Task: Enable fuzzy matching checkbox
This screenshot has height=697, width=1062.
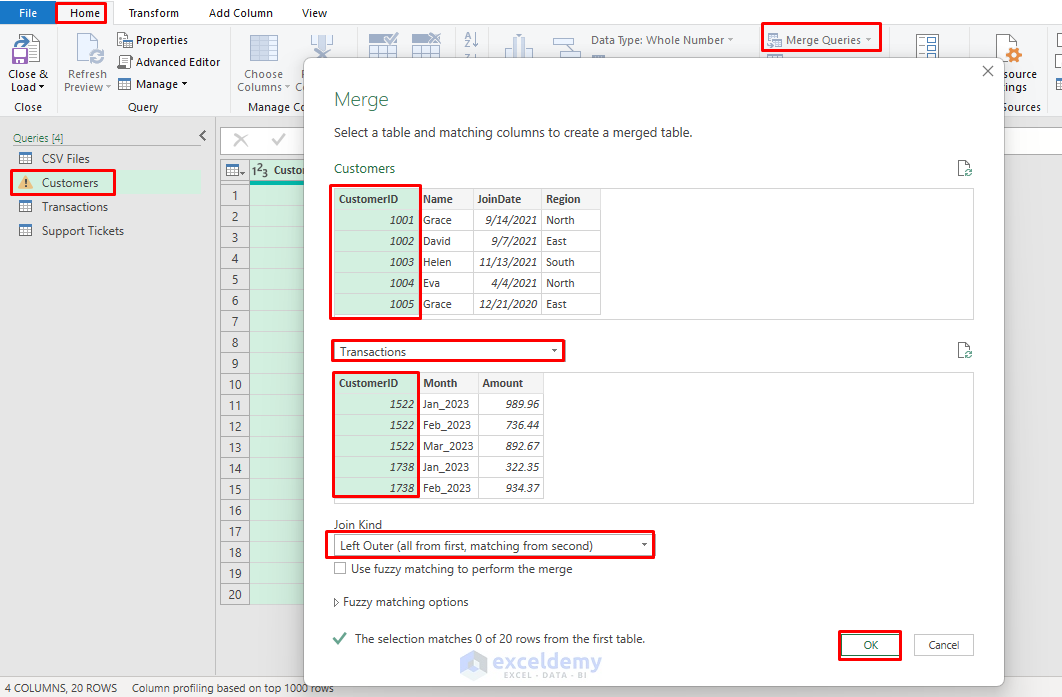Action: (340, 568)
